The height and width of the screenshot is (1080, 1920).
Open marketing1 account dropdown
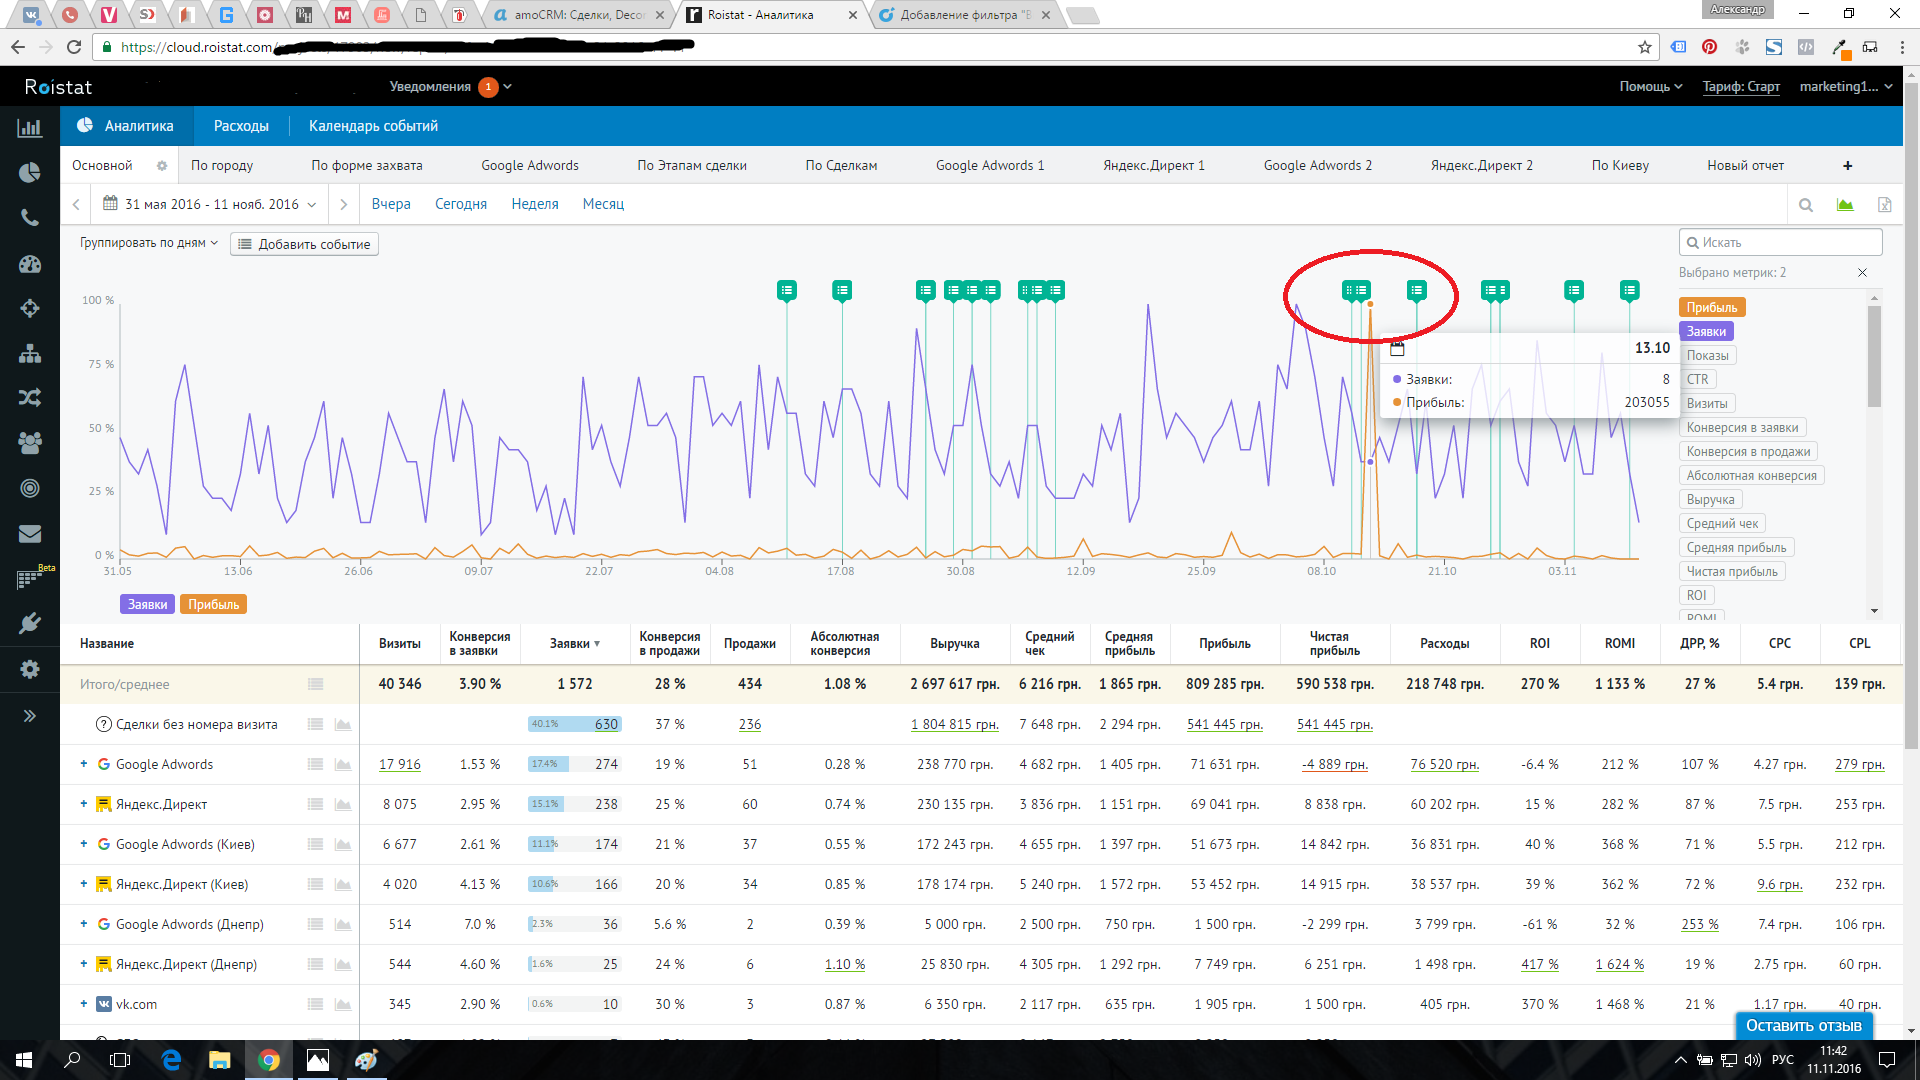point(1846,87)
